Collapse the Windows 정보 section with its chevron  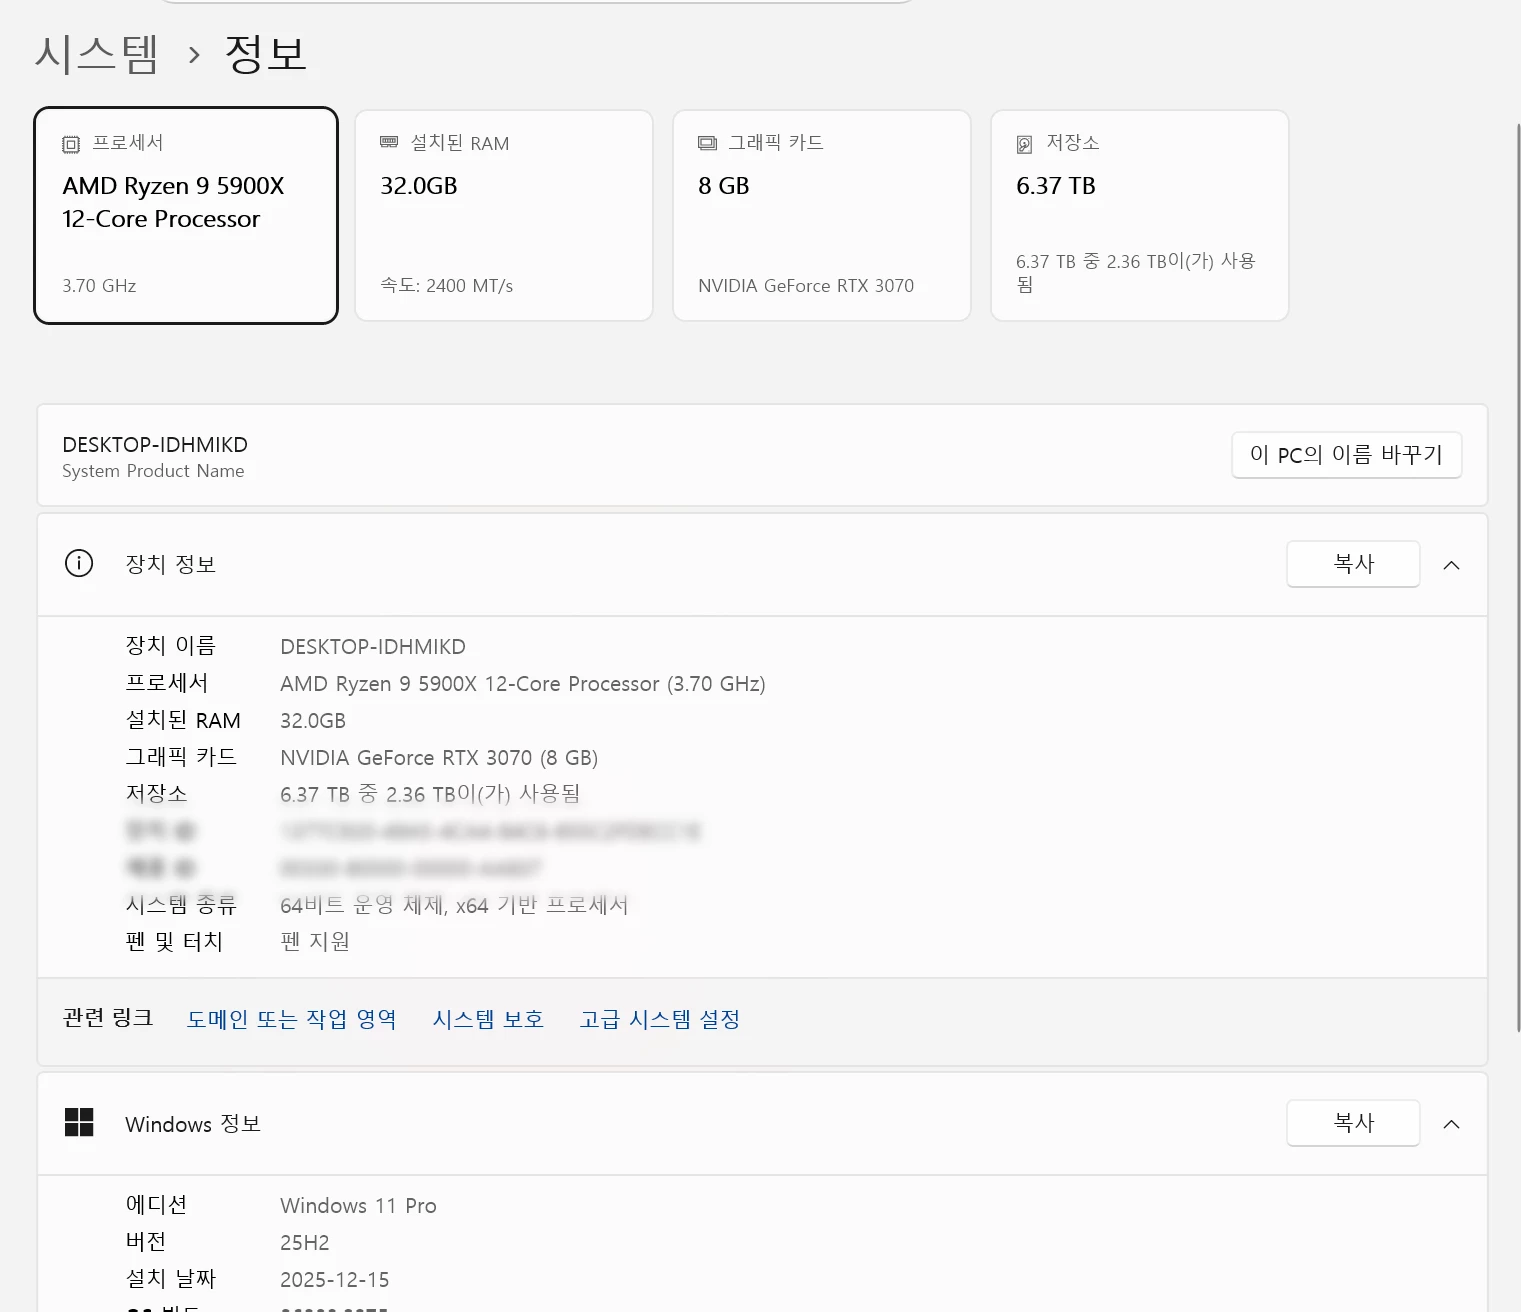(1452, 1124)
